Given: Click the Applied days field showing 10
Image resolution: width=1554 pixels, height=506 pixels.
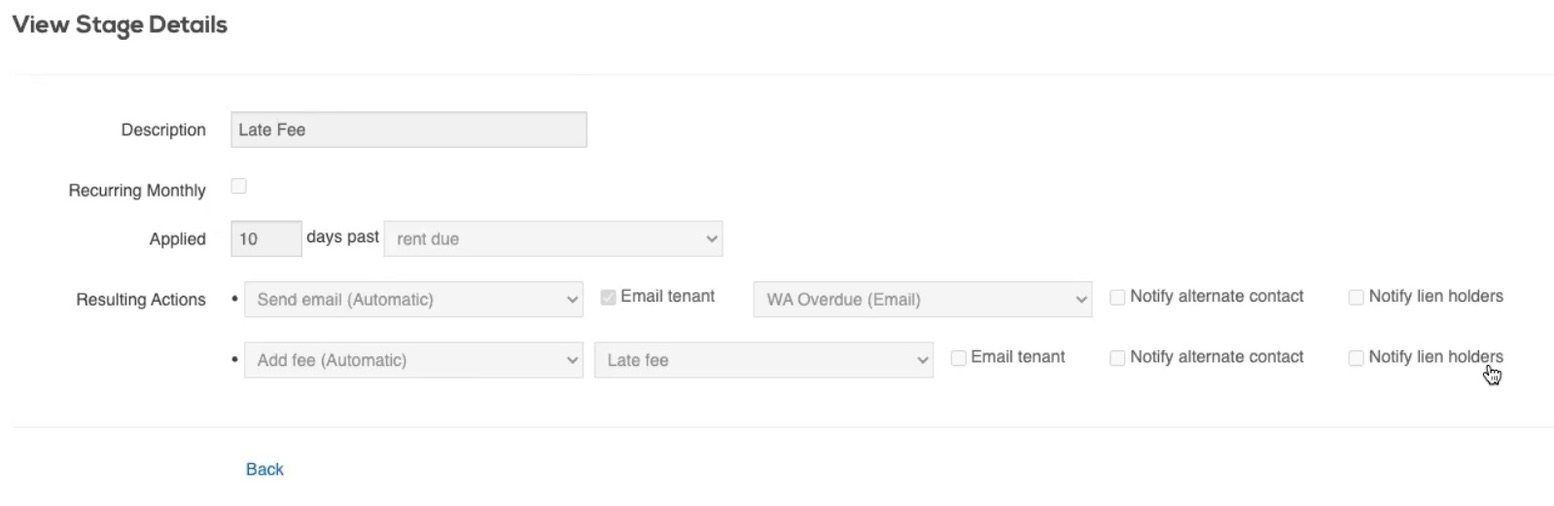Looking at the screenshot, I should pos(266,239).
